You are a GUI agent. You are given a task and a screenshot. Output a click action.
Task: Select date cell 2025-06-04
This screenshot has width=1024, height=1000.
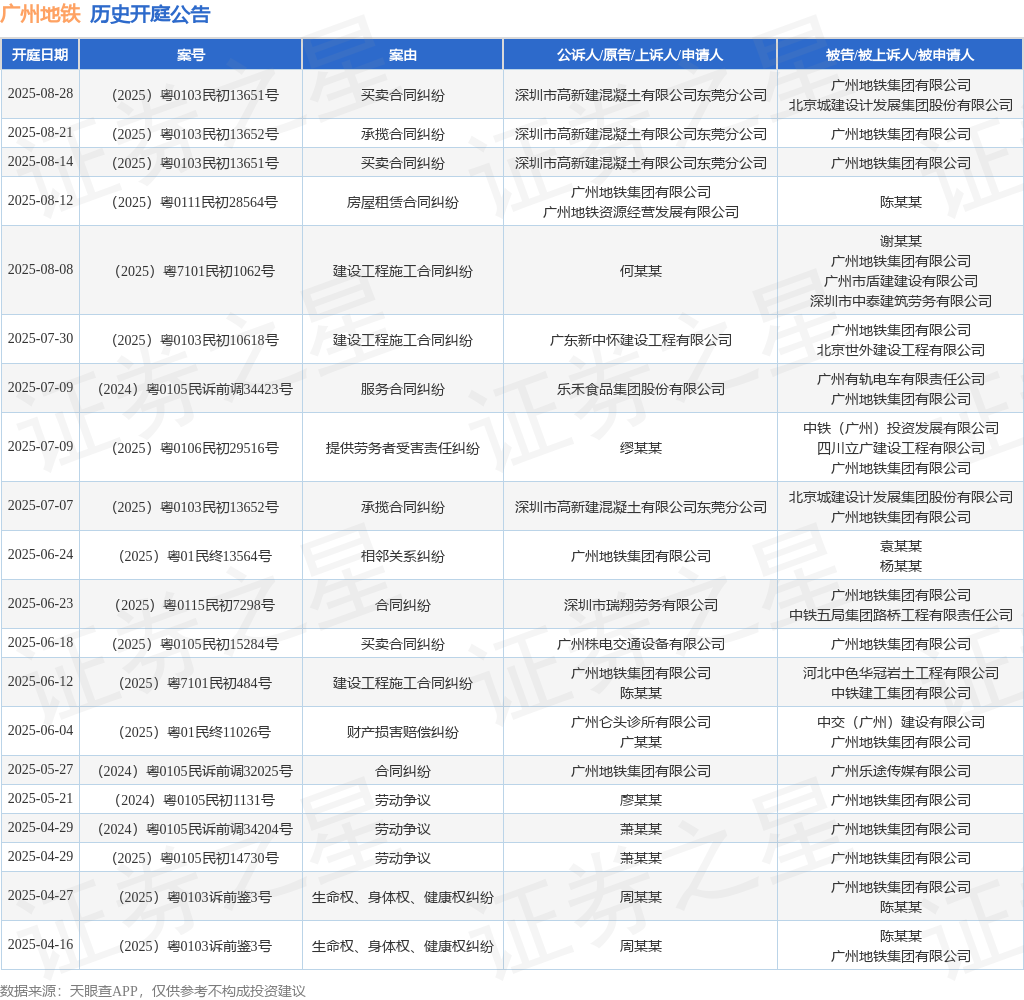point(40,731)
